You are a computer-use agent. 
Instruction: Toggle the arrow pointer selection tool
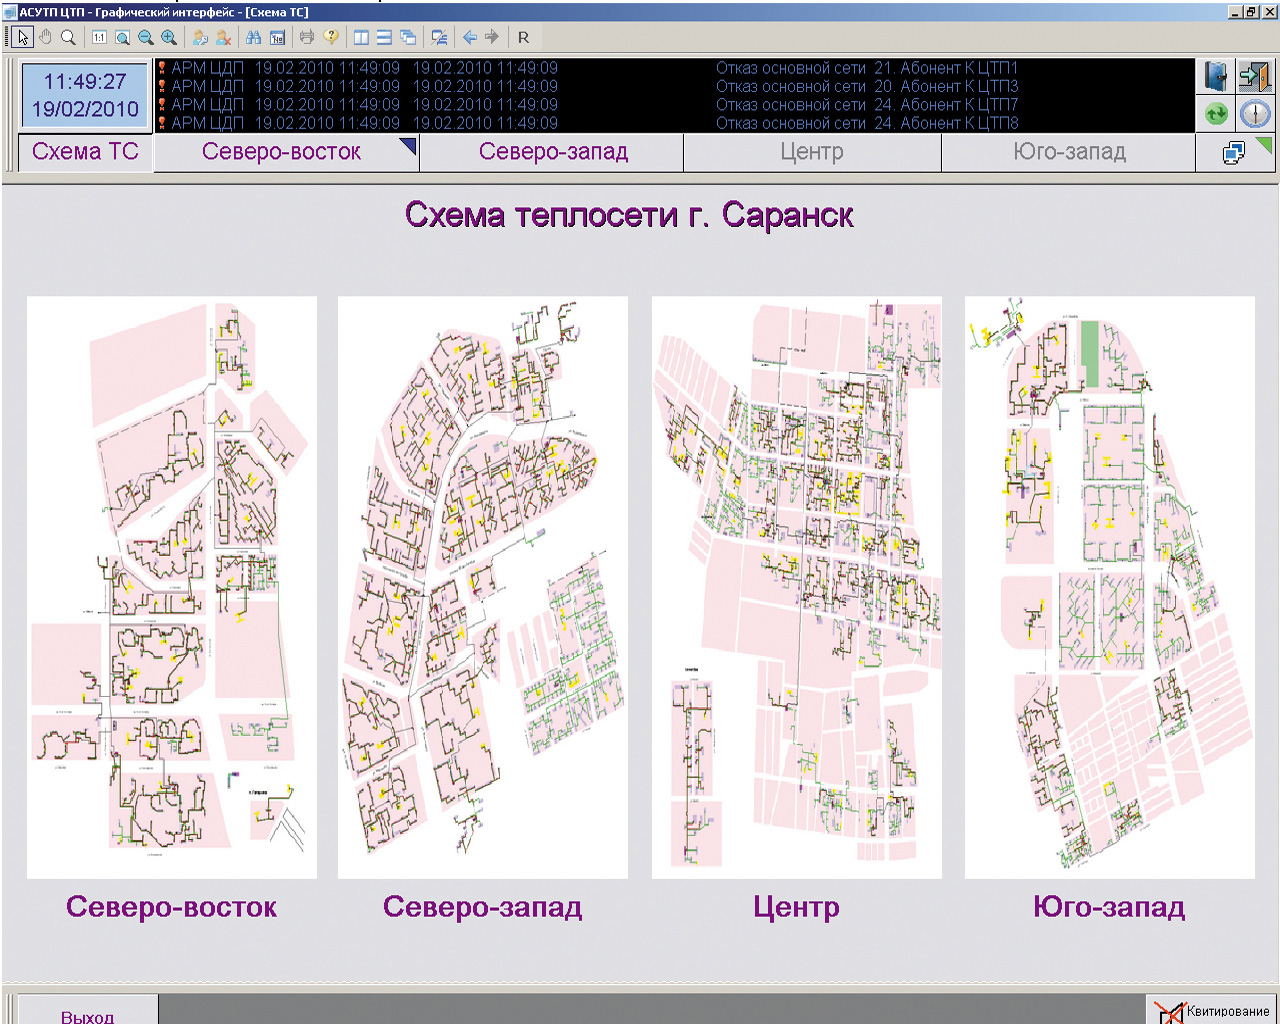click(23, 37)
